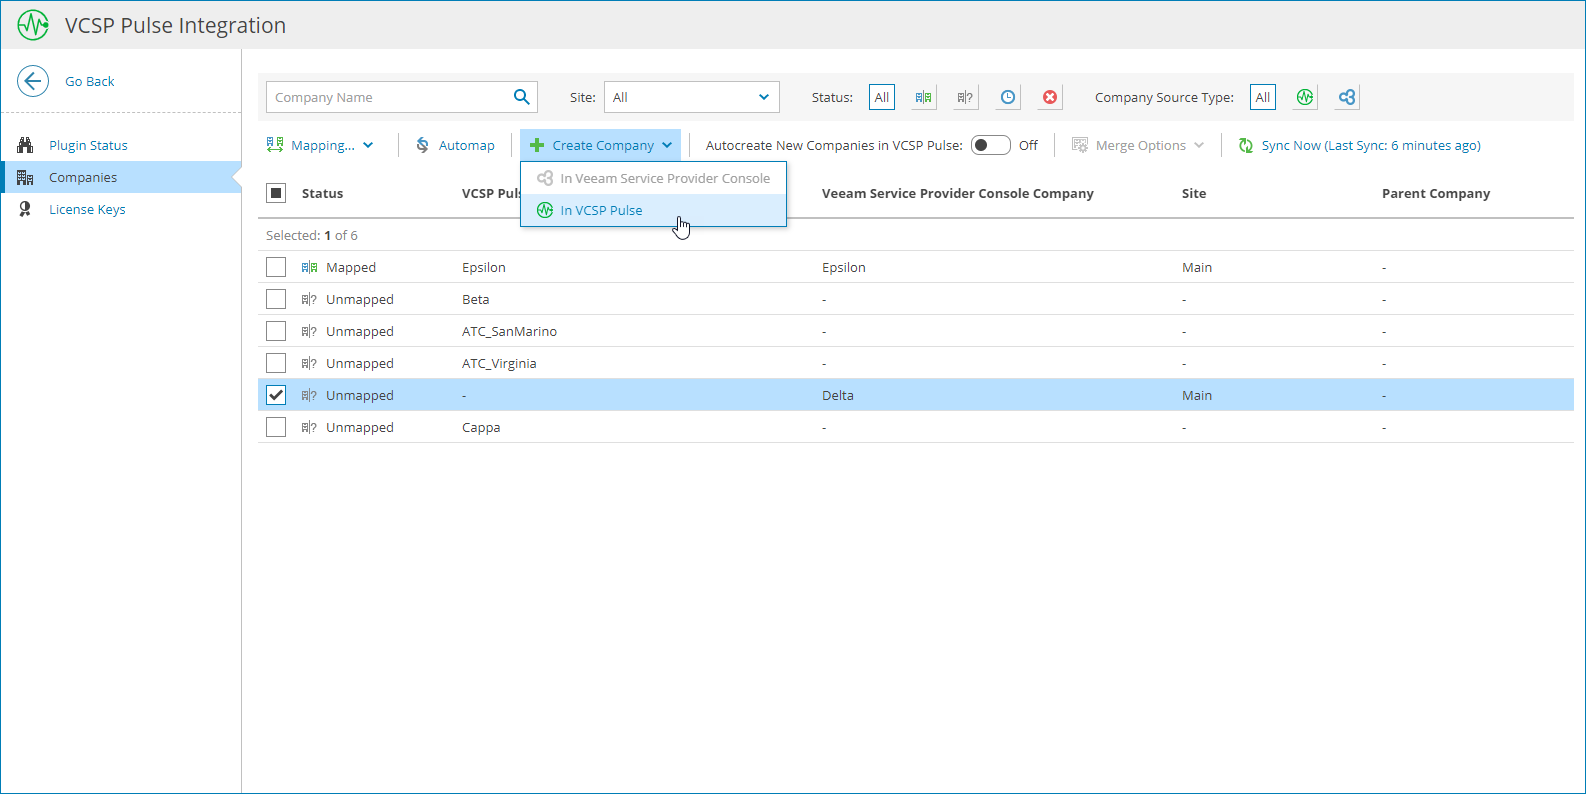
Task: Open Companies in the sidebar
Action: point(121,177)
